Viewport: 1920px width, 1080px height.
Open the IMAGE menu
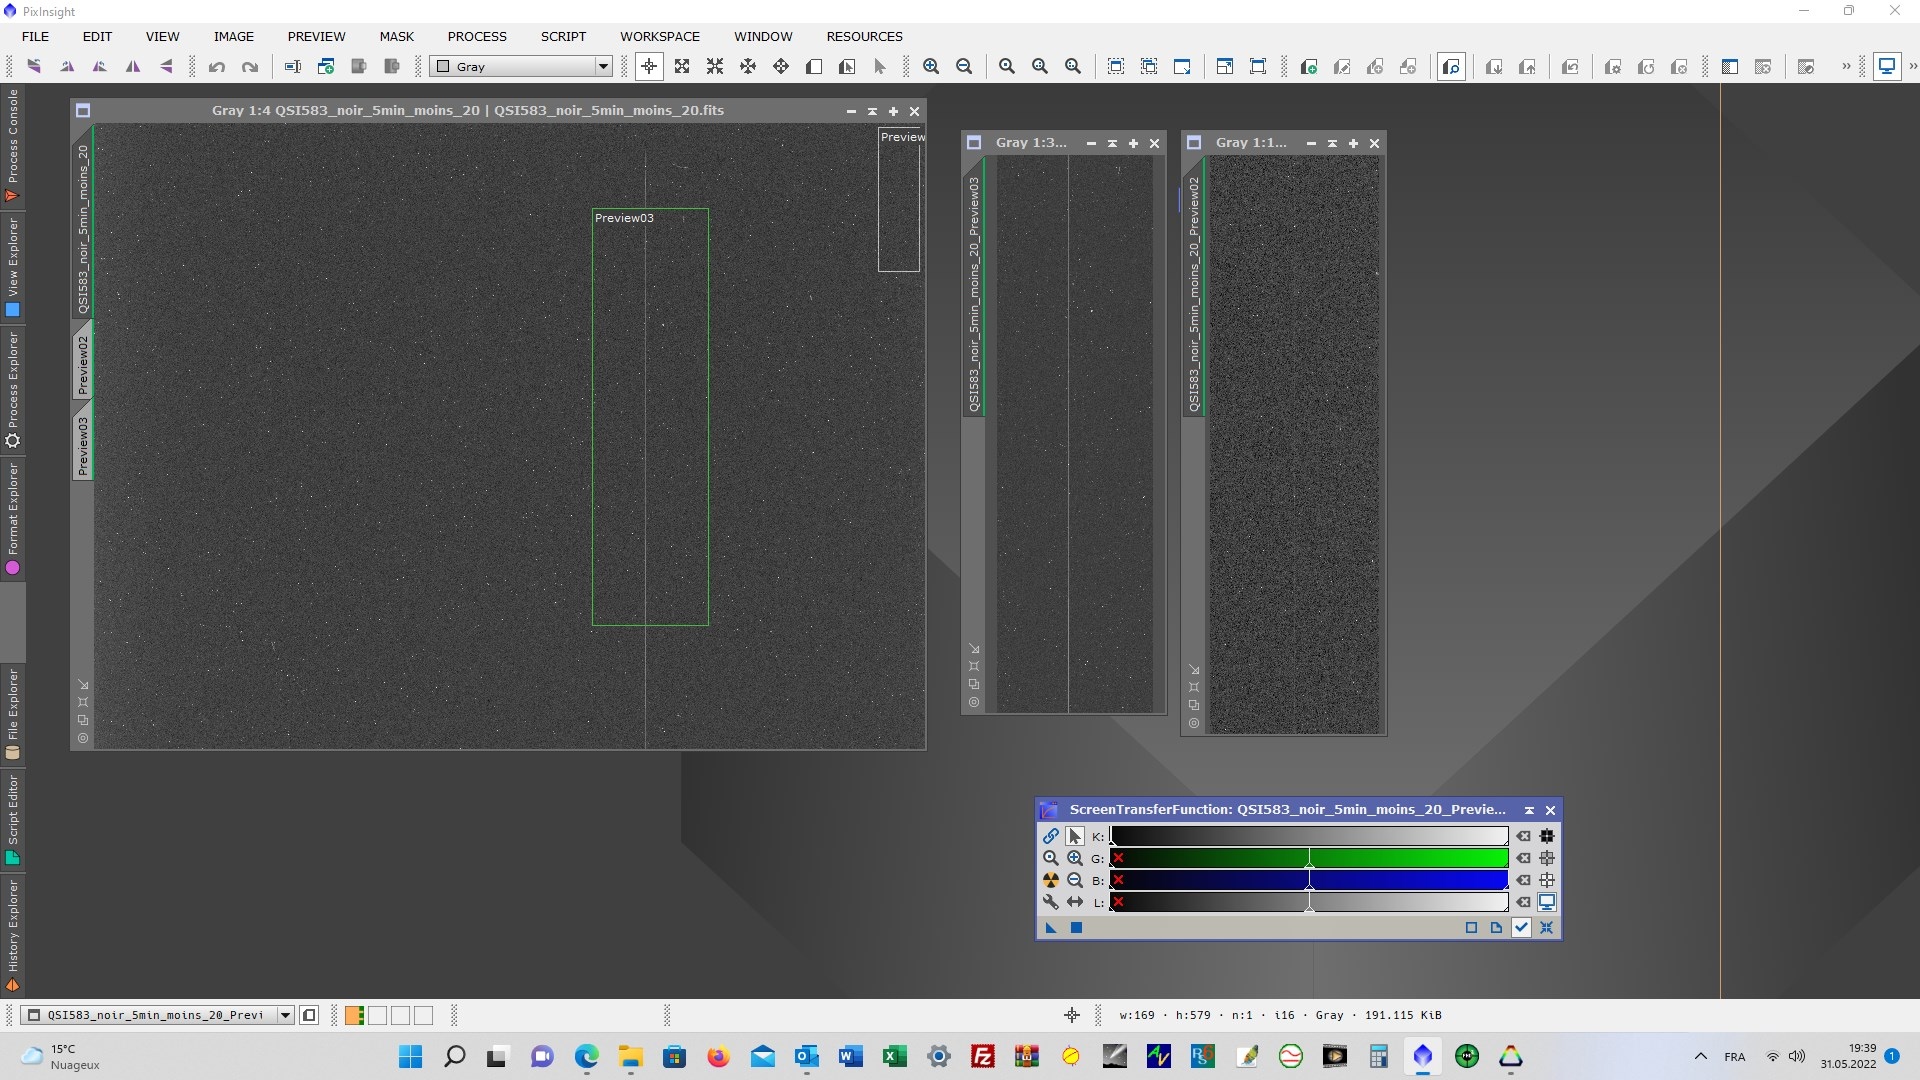(x=233, y=36)
